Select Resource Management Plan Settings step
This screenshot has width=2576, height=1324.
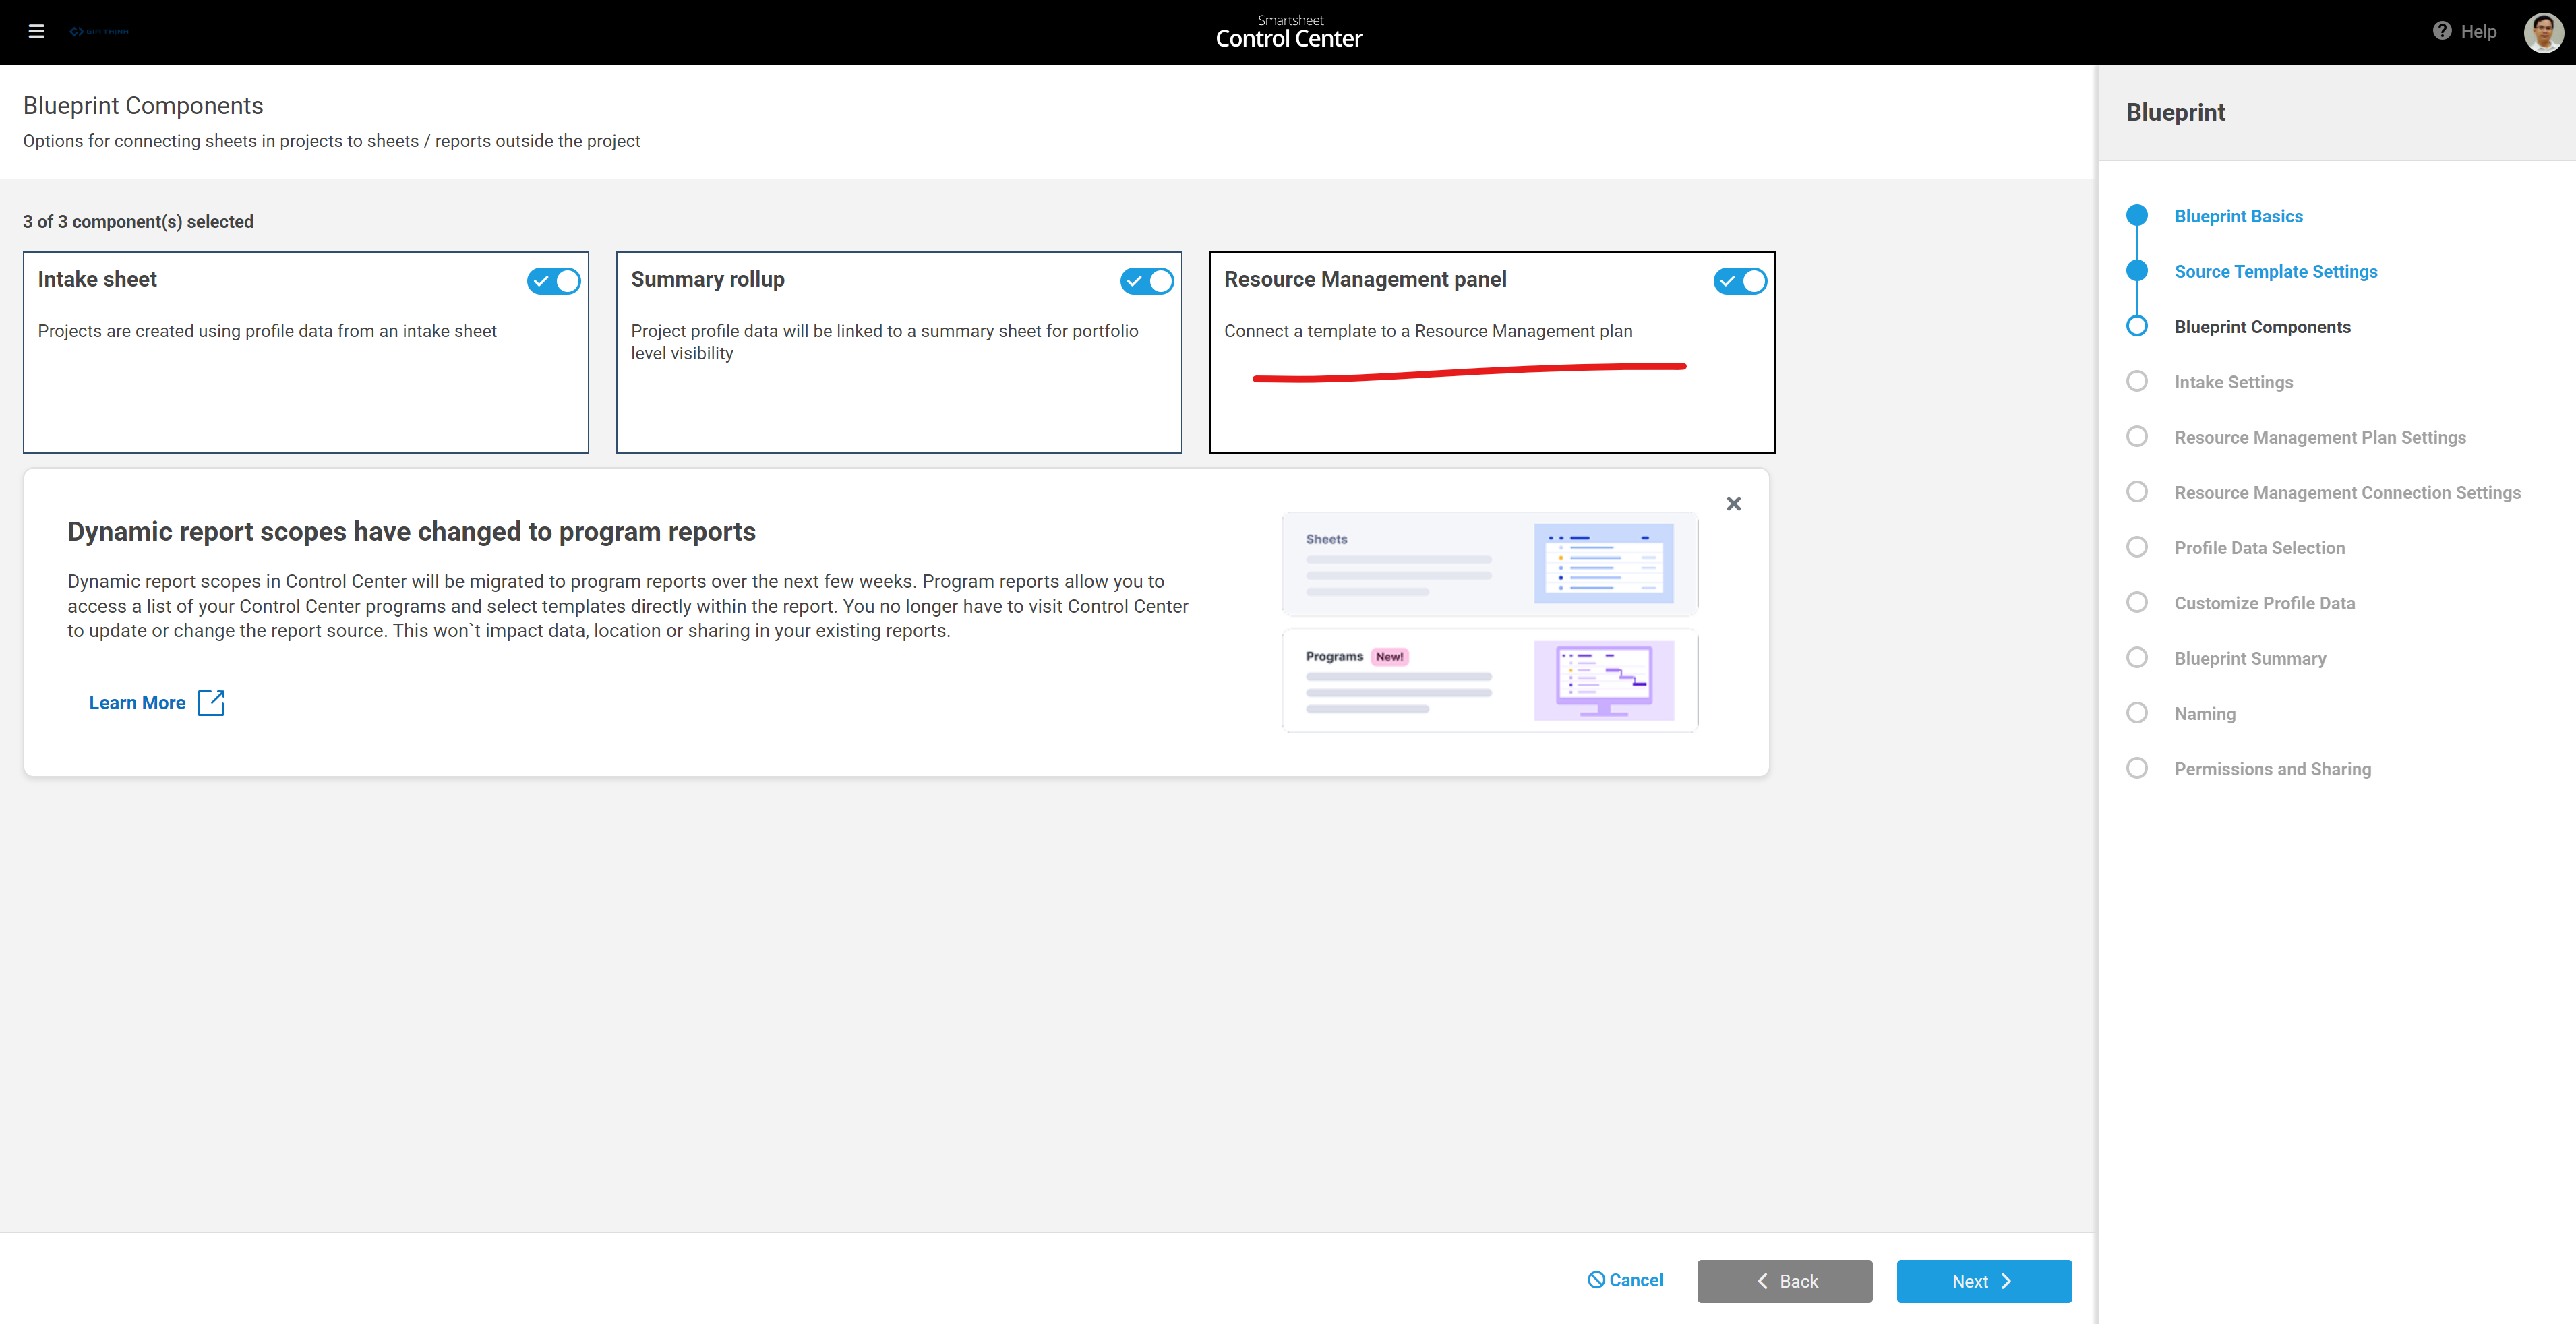(x=2320, y=437)
